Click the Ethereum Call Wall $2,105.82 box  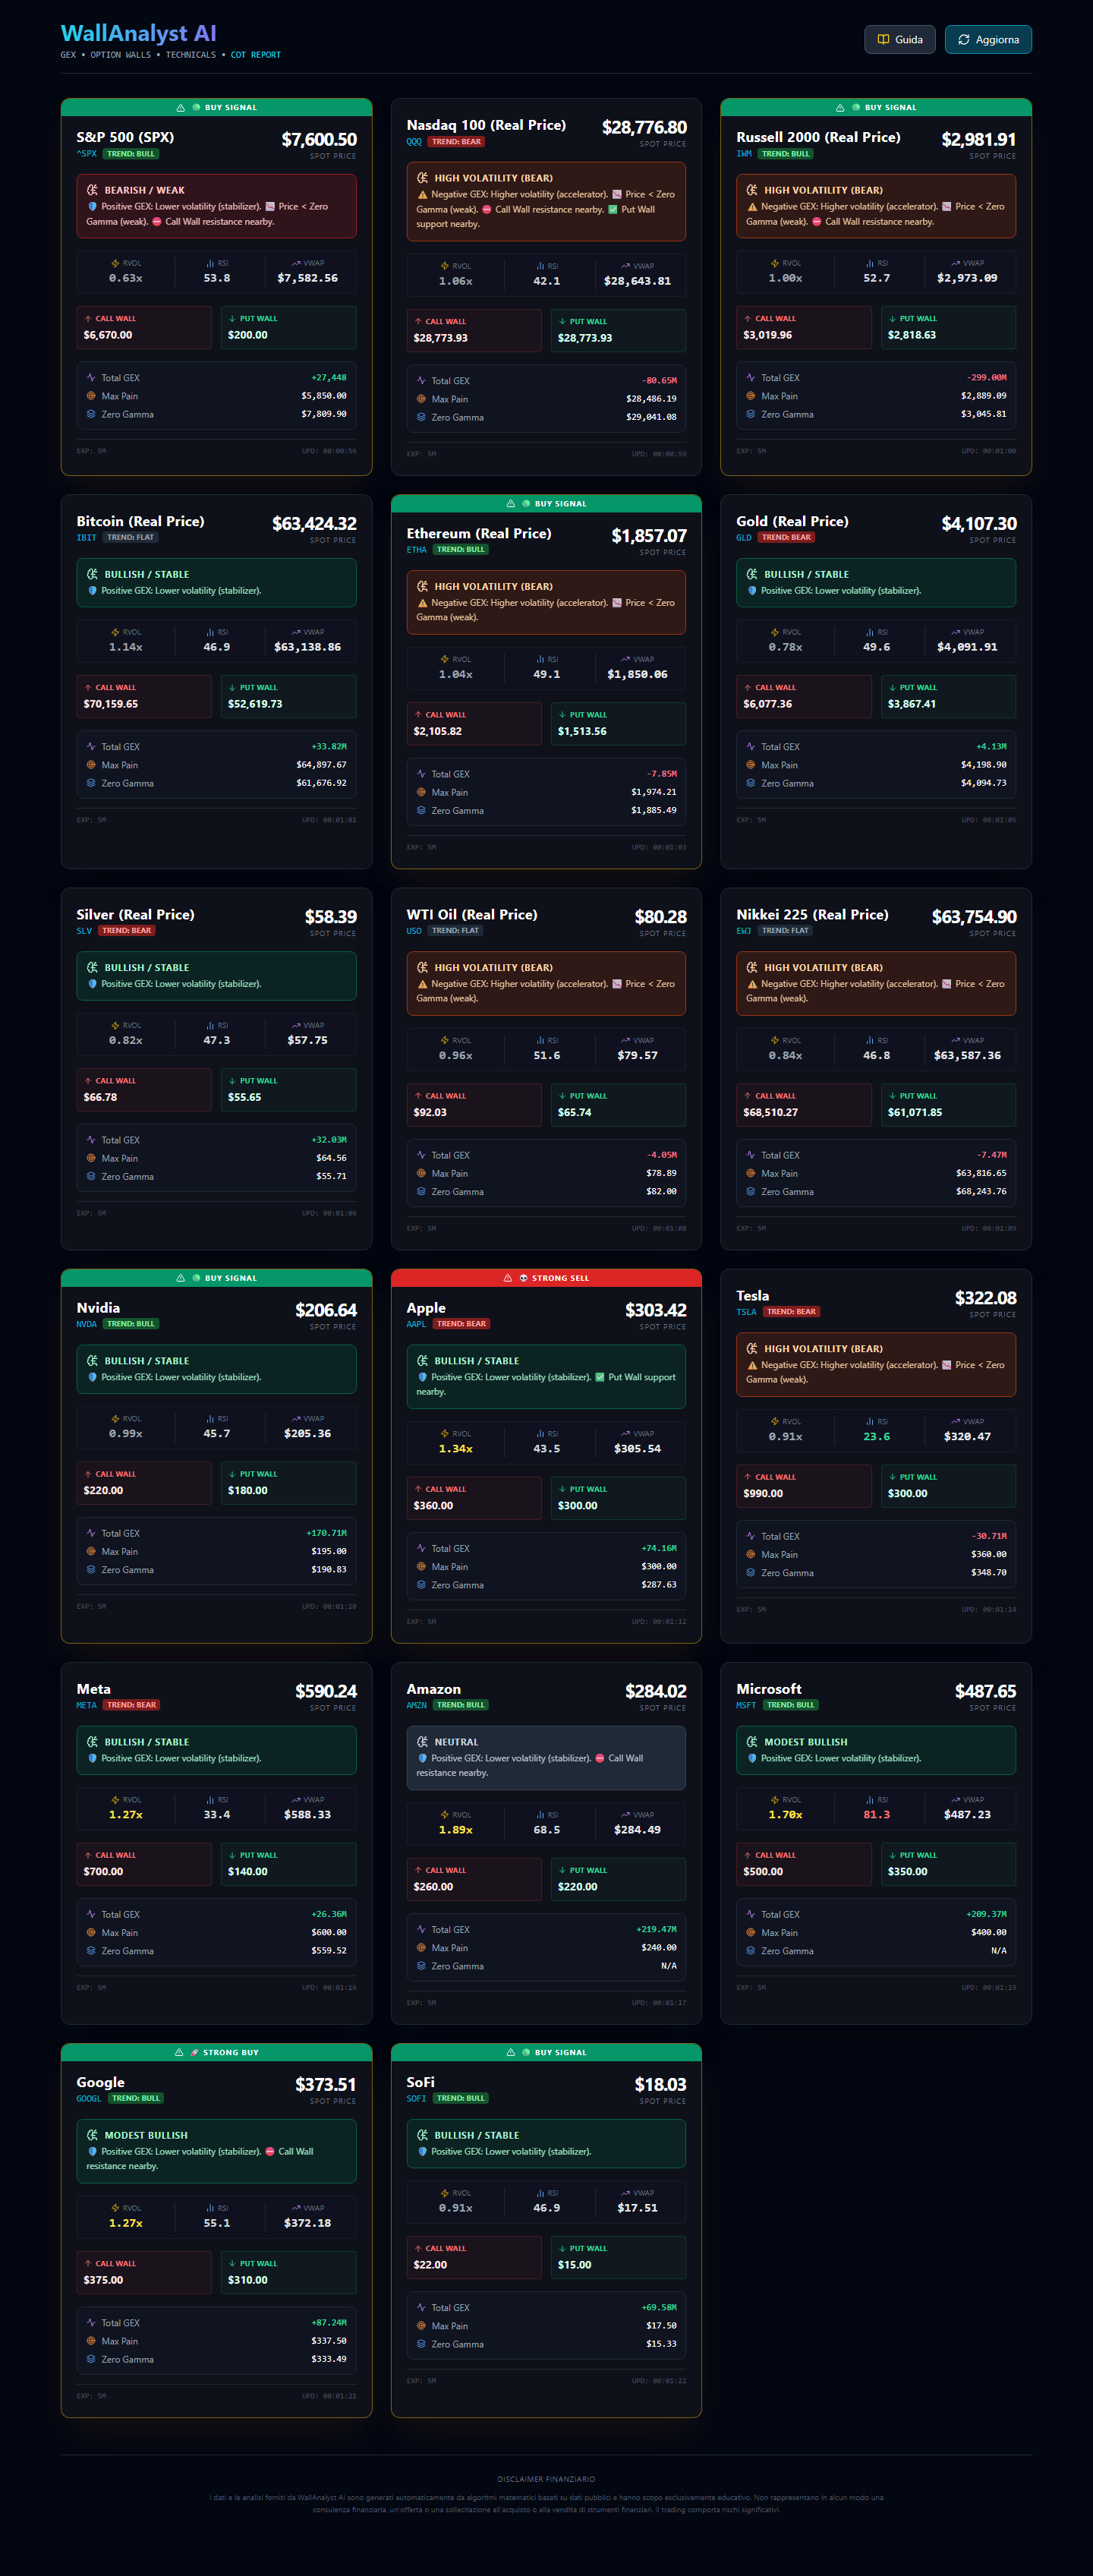point(474,724)
